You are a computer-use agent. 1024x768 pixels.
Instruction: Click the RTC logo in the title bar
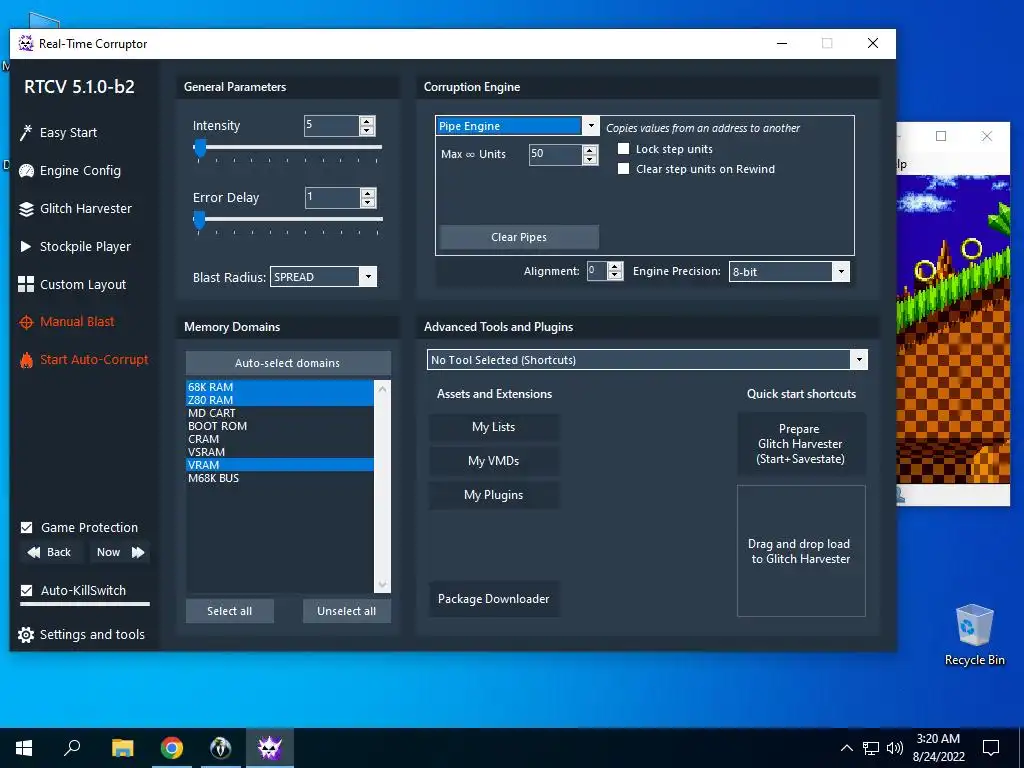[x=26, y=44]
